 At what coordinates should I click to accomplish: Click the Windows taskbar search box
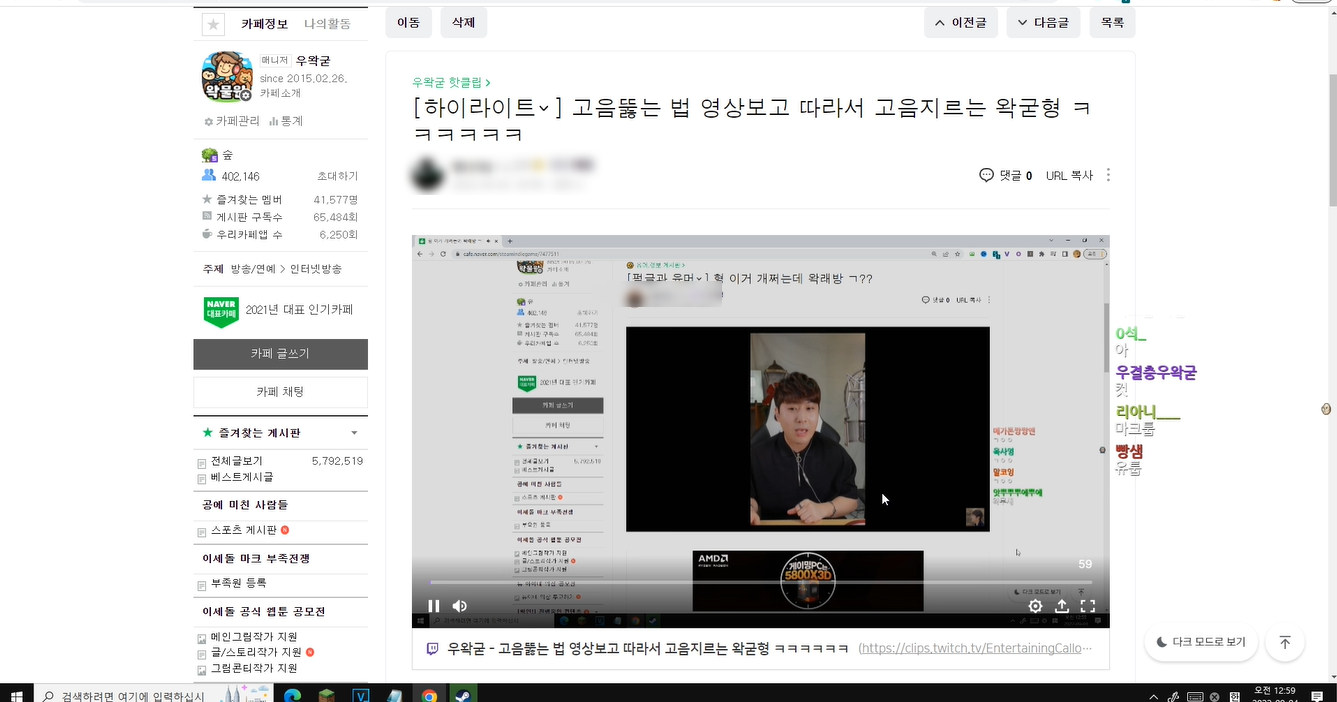(x=152, y=695)
